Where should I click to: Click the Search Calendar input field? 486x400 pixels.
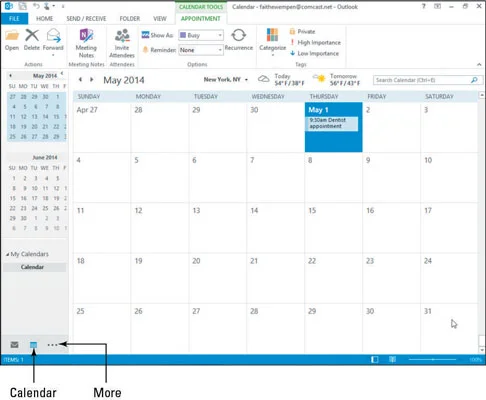point(422,80)
